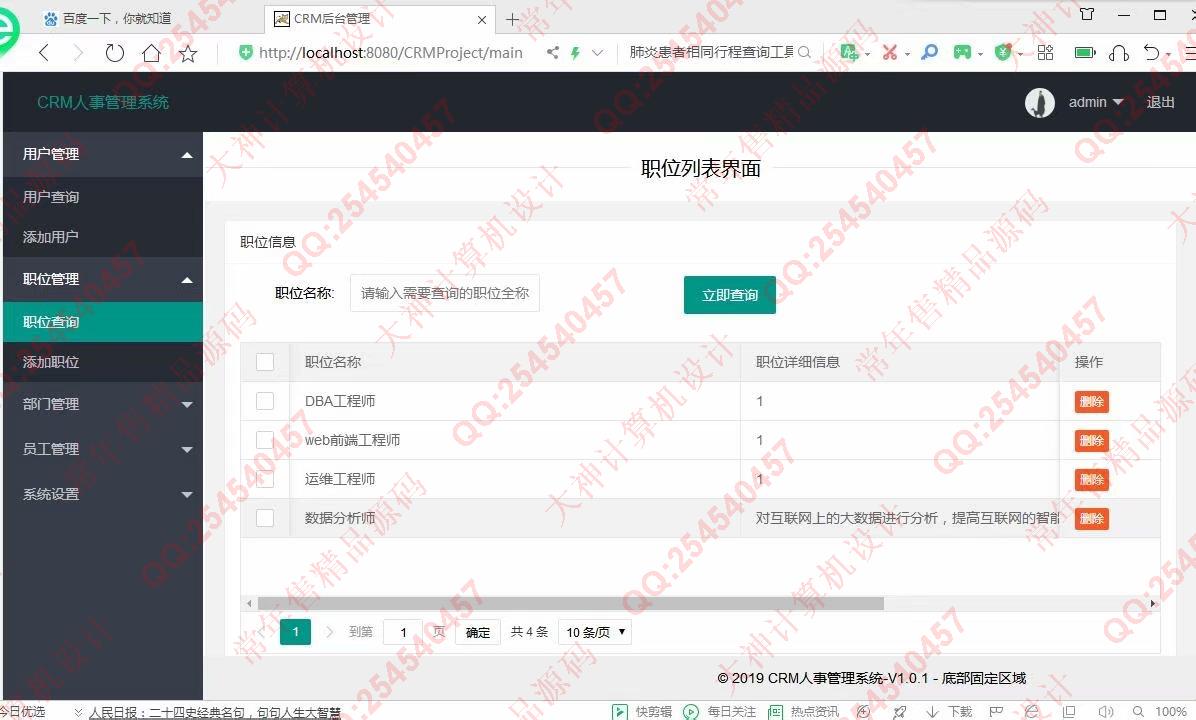Viewport: 1196px width, 720px height.
Task: Open the extensions grid icon
Action: tap(1046, 52)
